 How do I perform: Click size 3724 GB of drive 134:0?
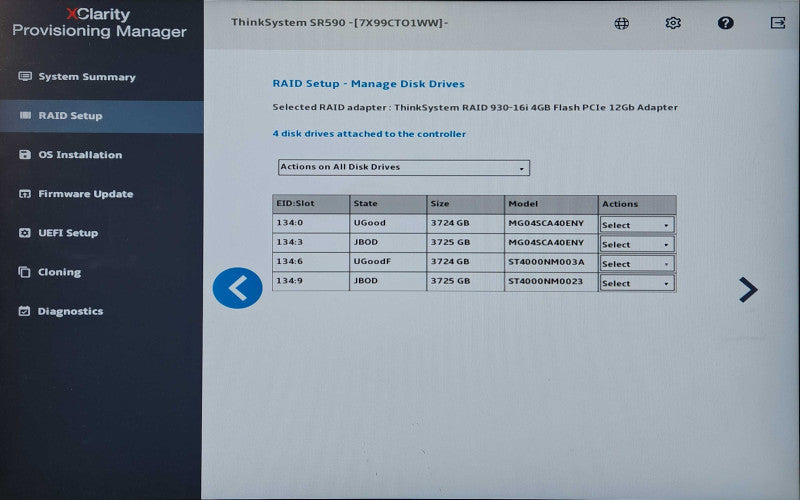[465, 223]
